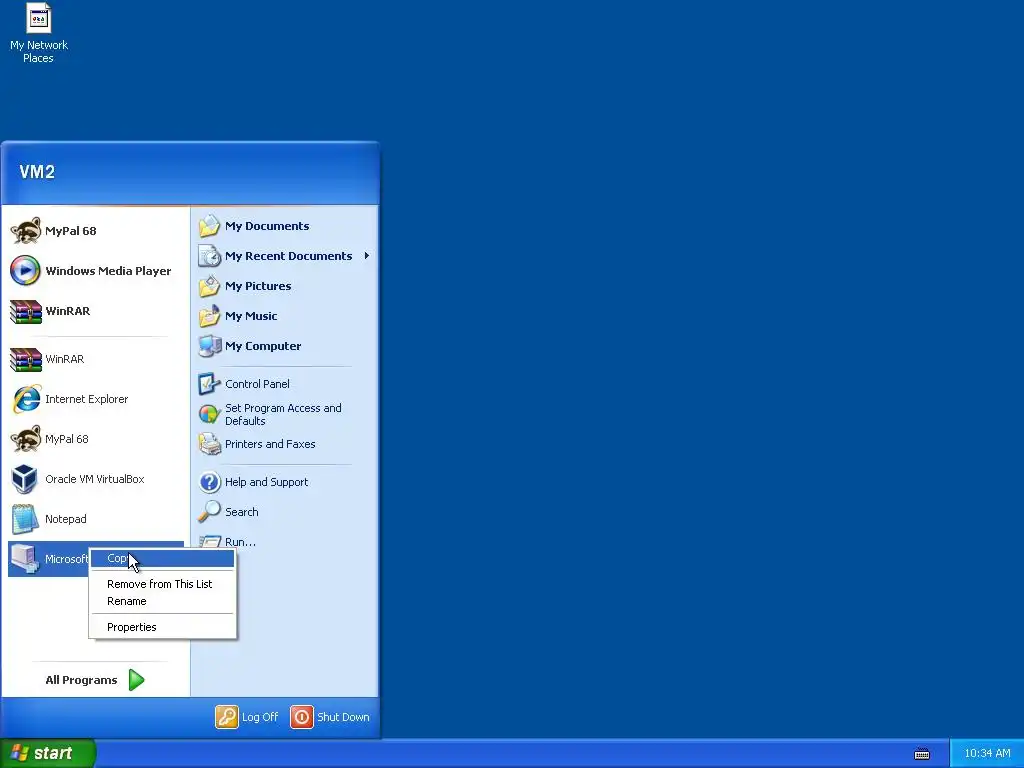Open Printers and Faxes
Viewport: 1024px width, 768px height.
(285, 444)
